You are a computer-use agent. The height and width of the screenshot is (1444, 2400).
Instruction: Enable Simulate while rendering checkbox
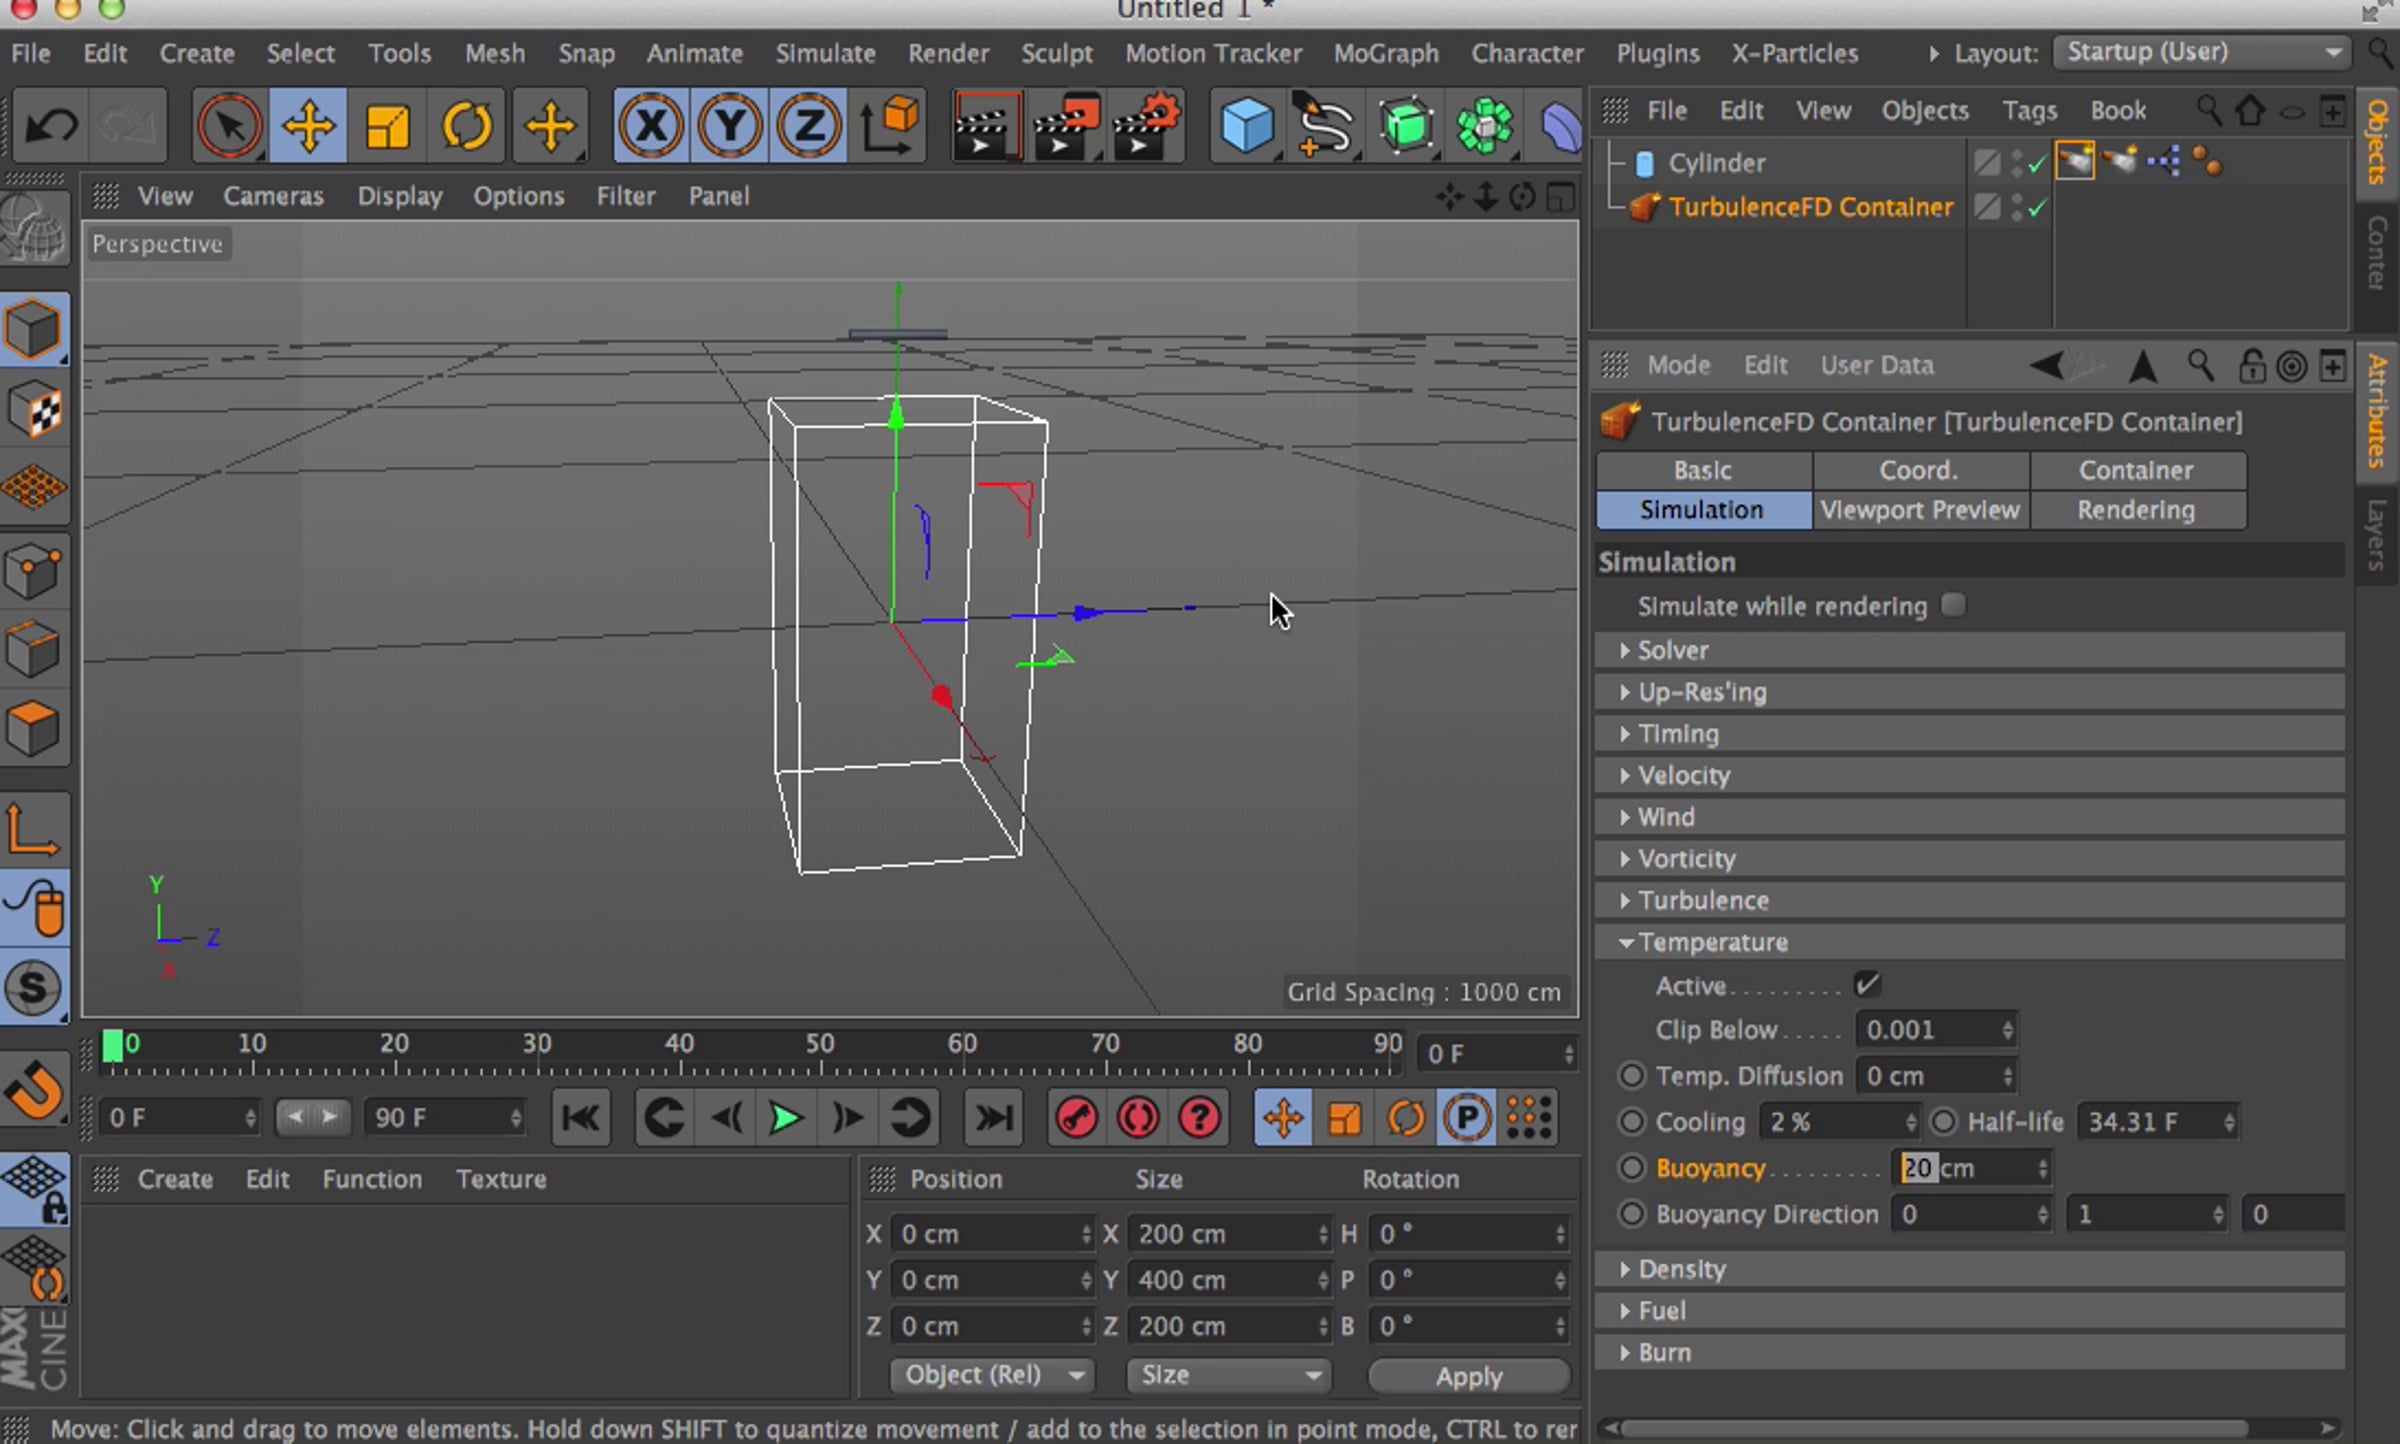(1953, 605)
